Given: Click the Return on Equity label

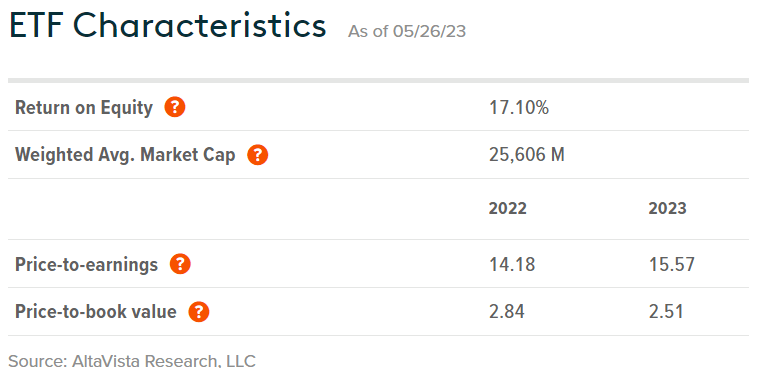Looking at the screenshot, I should pyautogui.click(x=84, y=108).
